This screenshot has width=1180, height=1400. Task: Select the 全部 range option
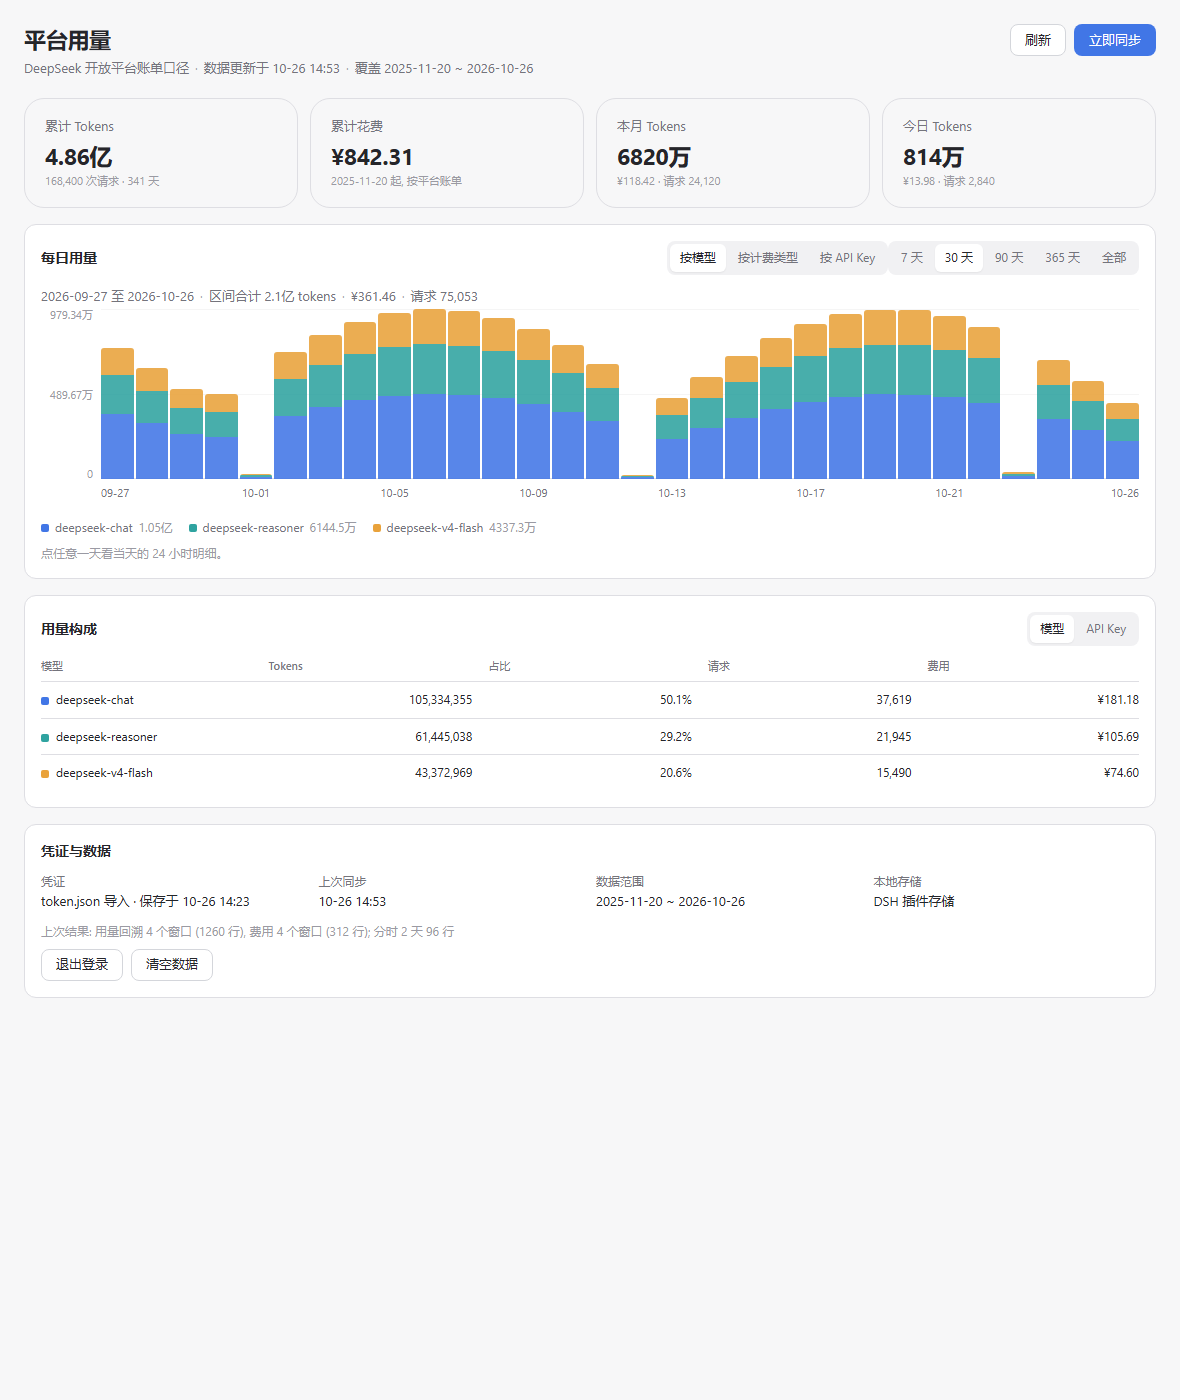(x=1114, y=258)
